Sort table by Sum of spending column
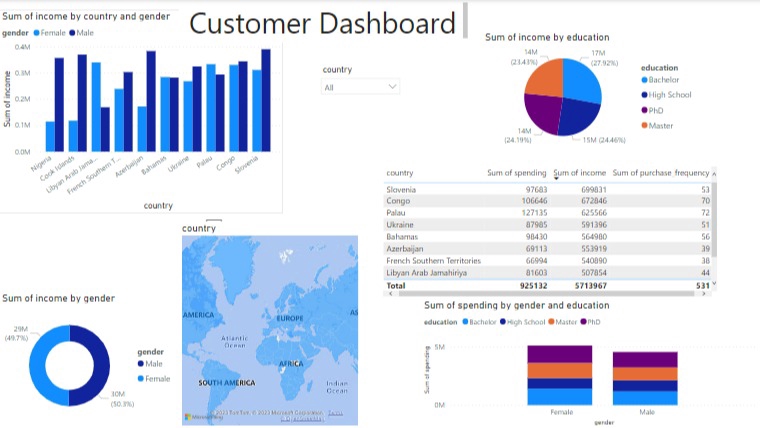 (x=516, y=173)
